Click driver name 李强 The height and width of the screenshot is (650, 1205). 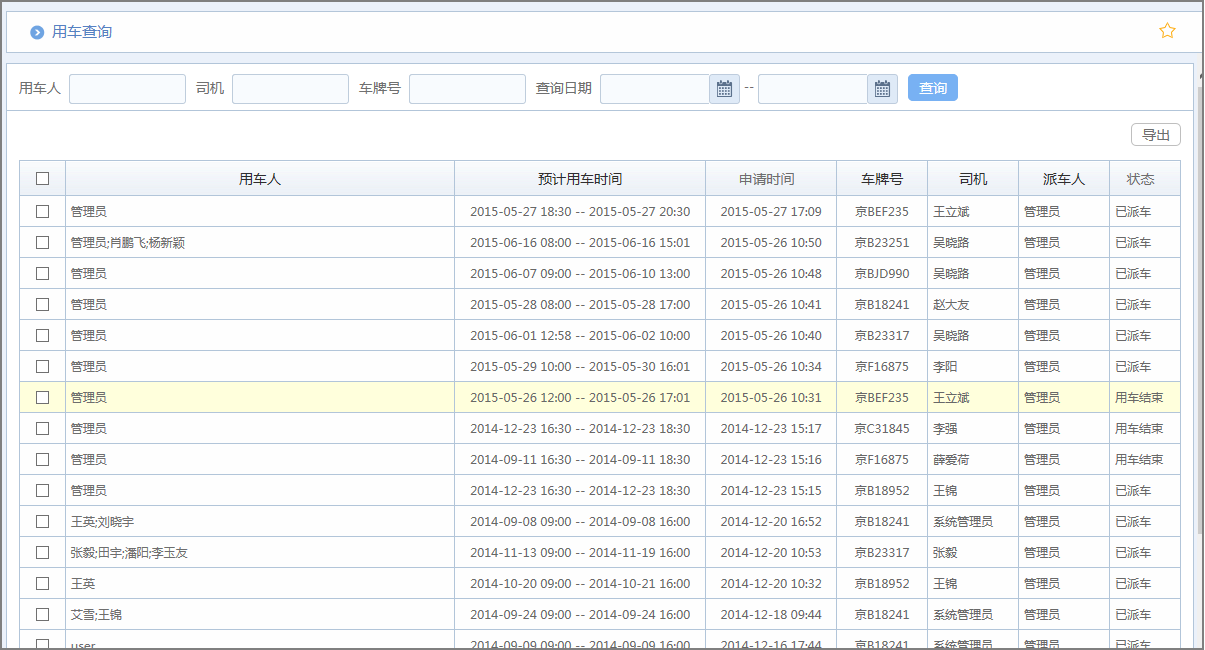coord(945,428)
